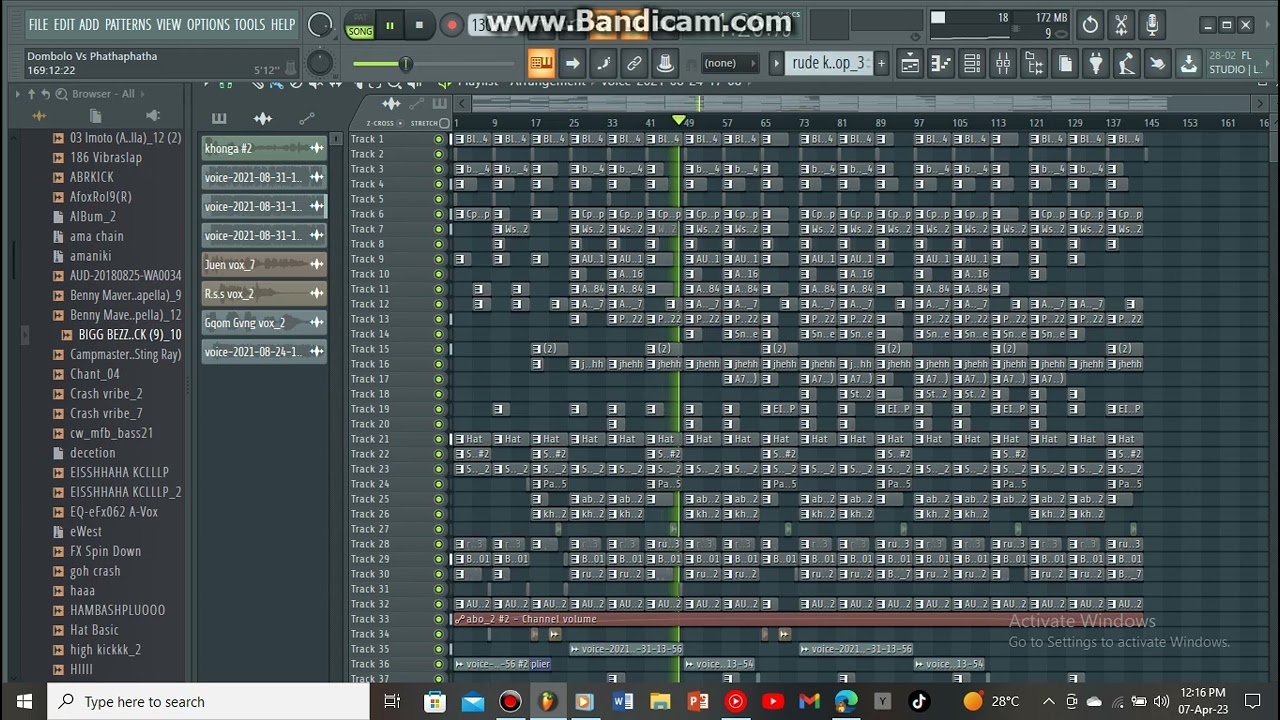Image resolution: width=1280 pixels, height=720 pixels.
Task: Open the browser speaker/sounds tab icon
Action: [x=153, y=116]
